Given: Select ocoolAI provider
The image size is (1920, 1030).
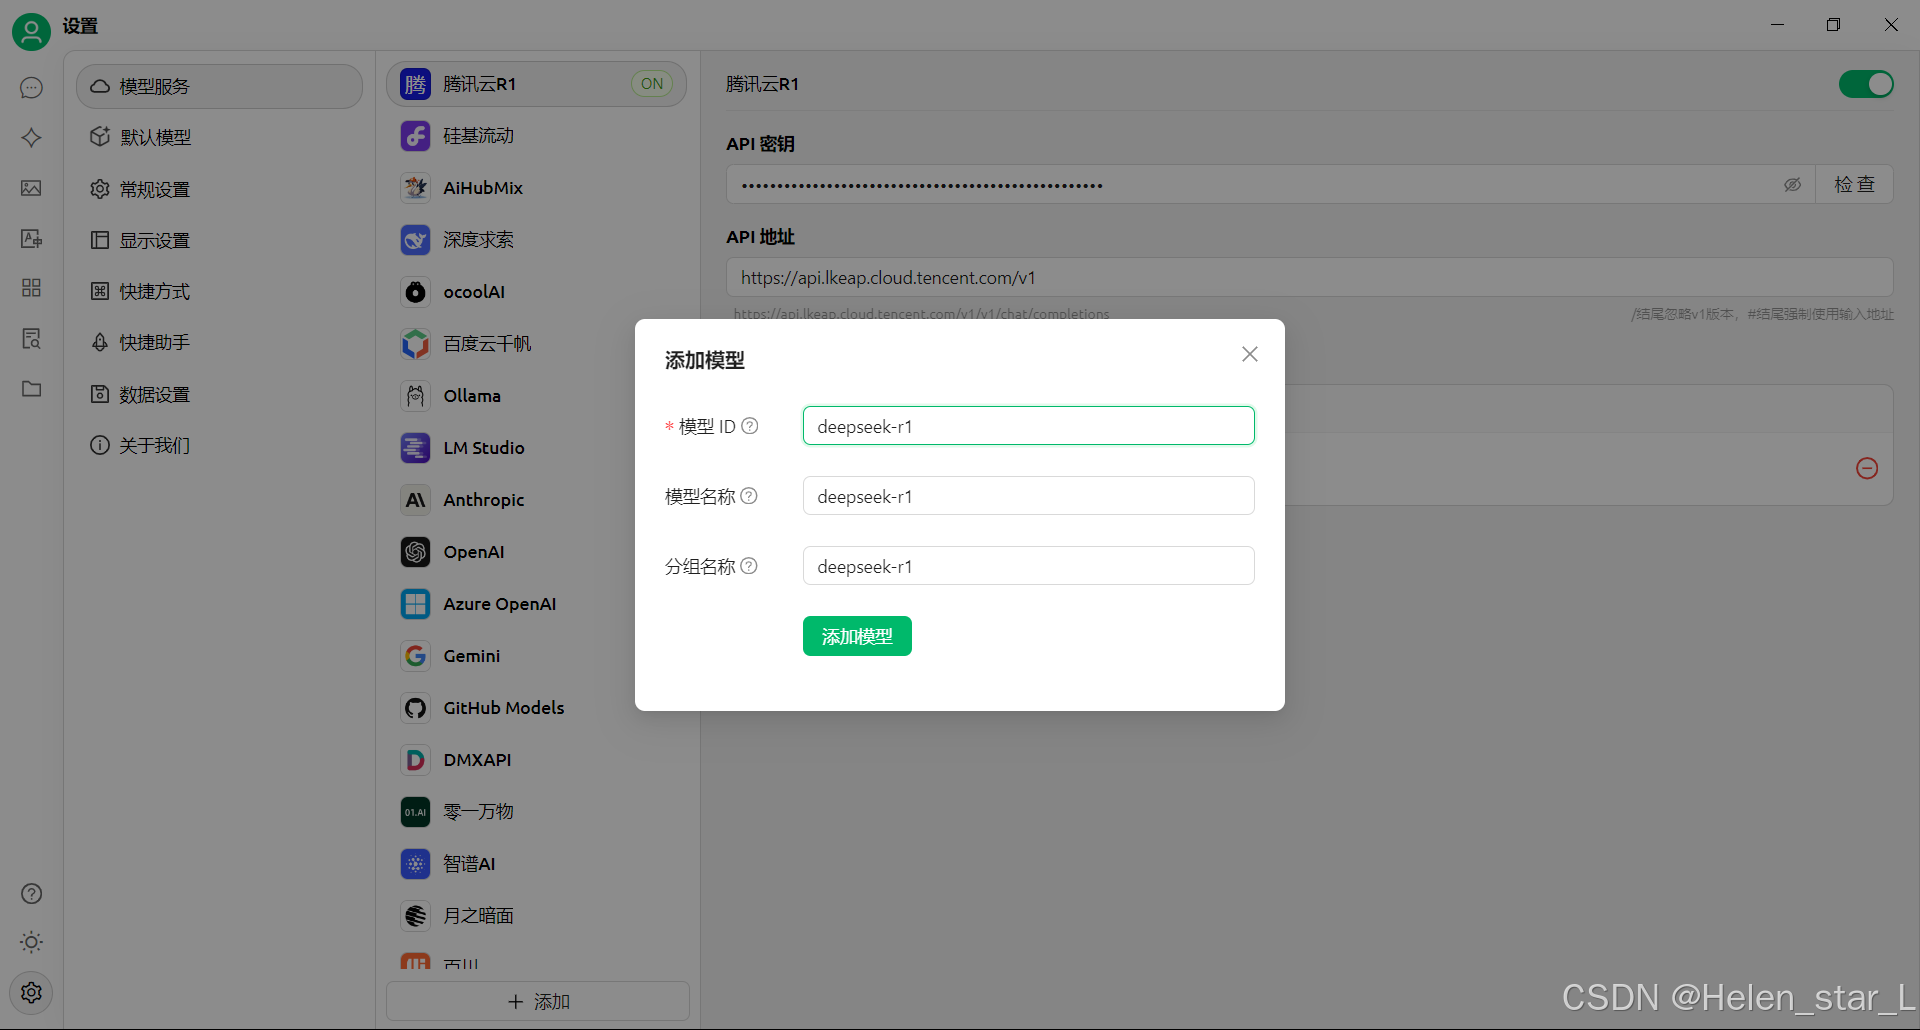Looking at the screenshot, I should (x=536, y=292).
